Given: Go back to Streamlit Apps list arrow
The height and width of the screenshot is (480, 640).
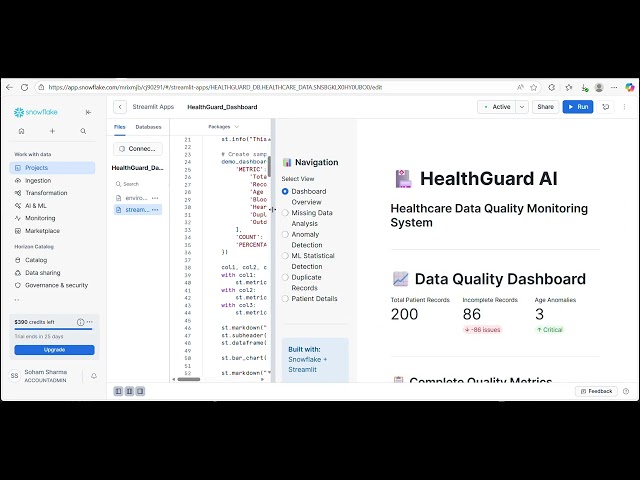Looking at the screenshot, I should point(120,107).
